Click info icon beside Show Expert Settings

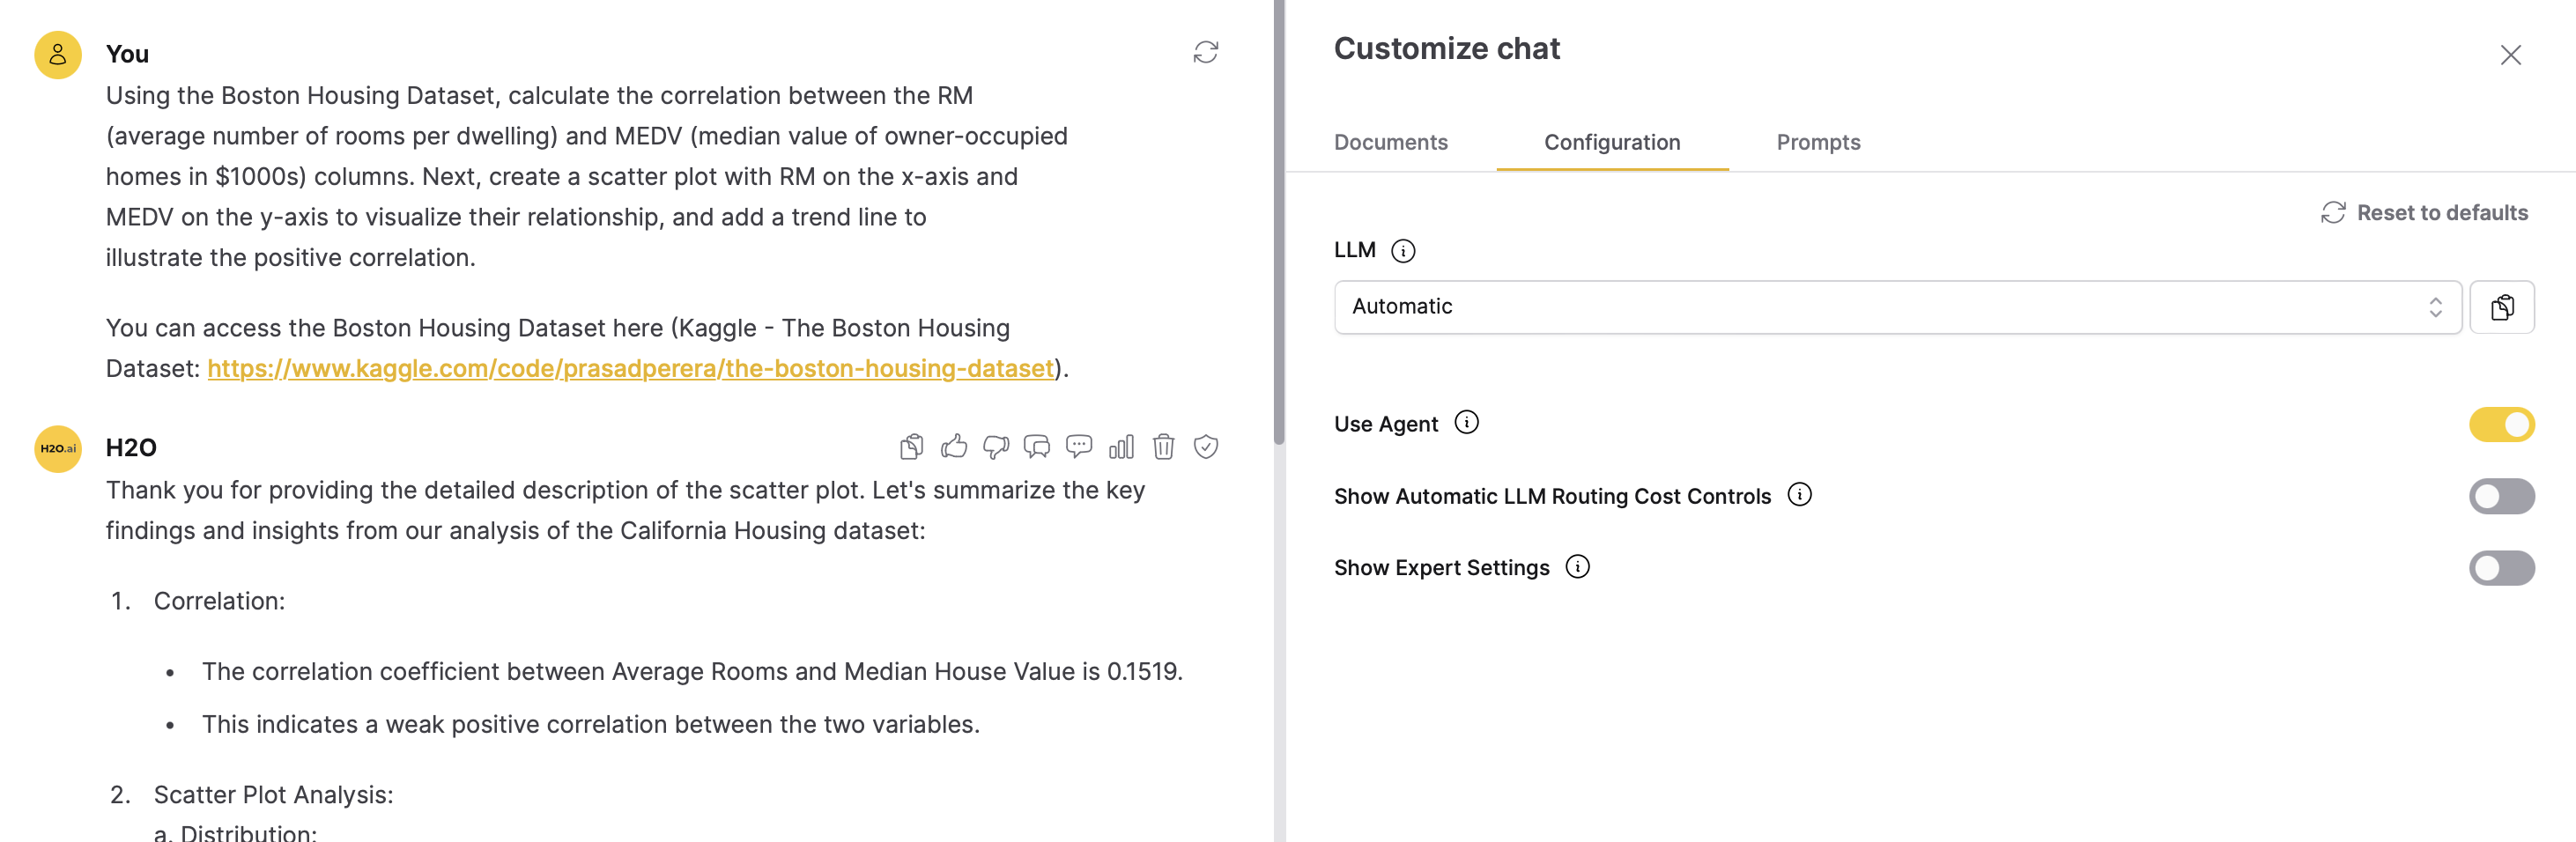(x=1577, y=567)
